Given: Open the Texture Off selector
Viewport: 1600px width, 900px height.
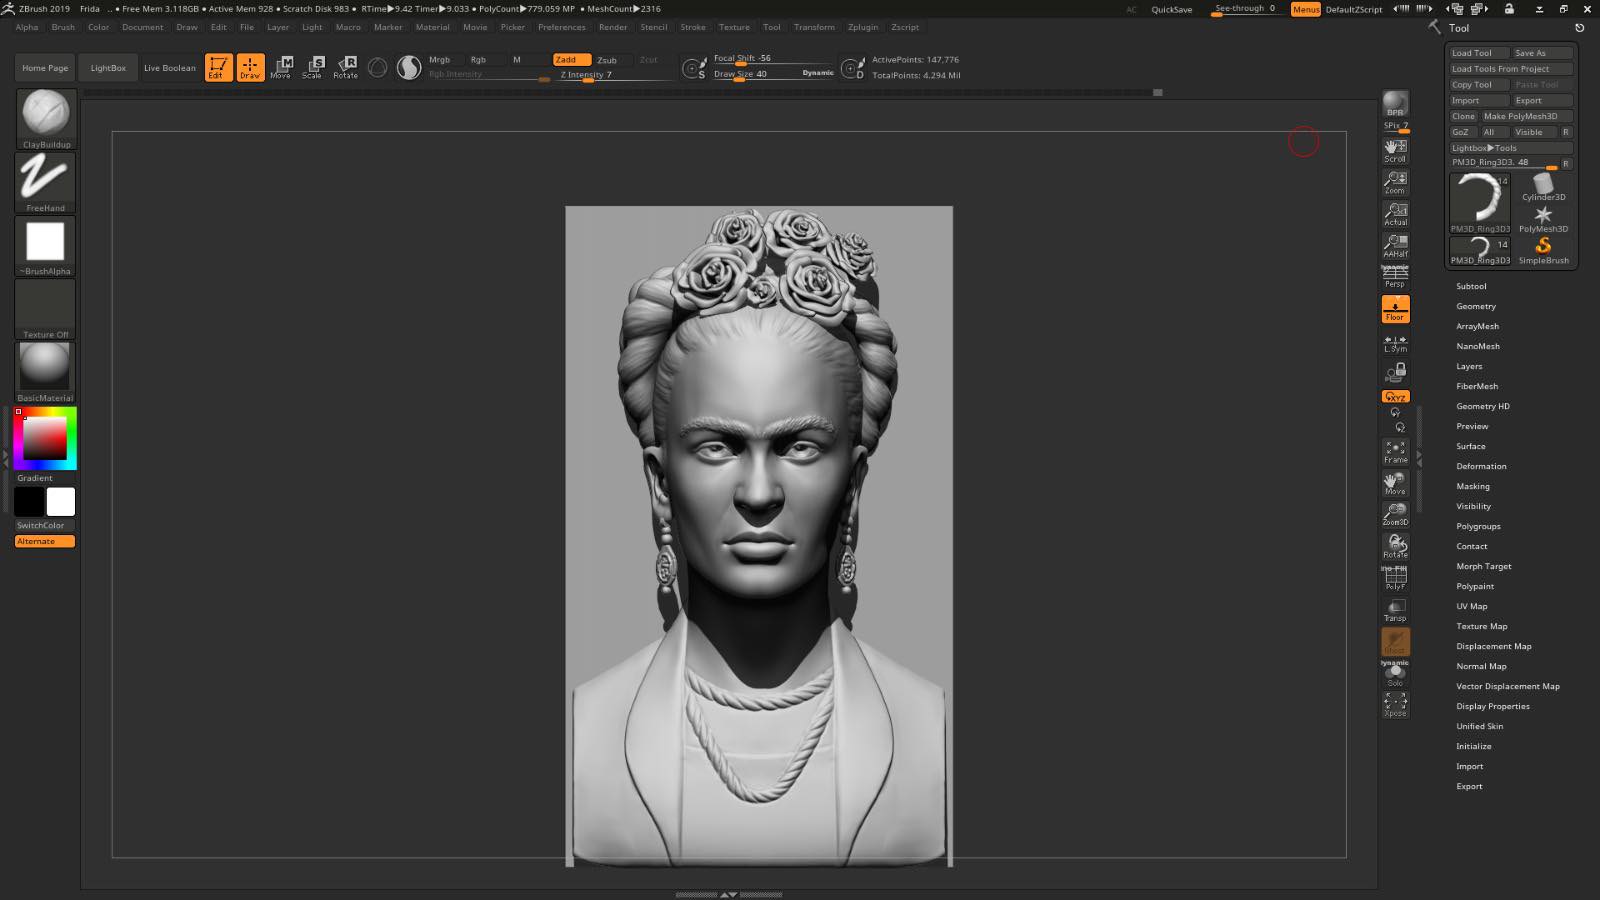Looking at the screenshot, I should click(x=45, y=309).
